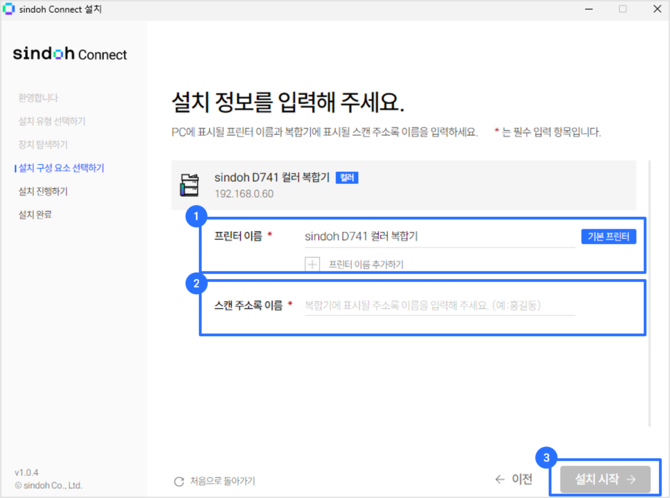The image size is (670, 498).
Task: Select 설치 구성 요소 선택하기 step in sidebar
Action: (61, 168)
